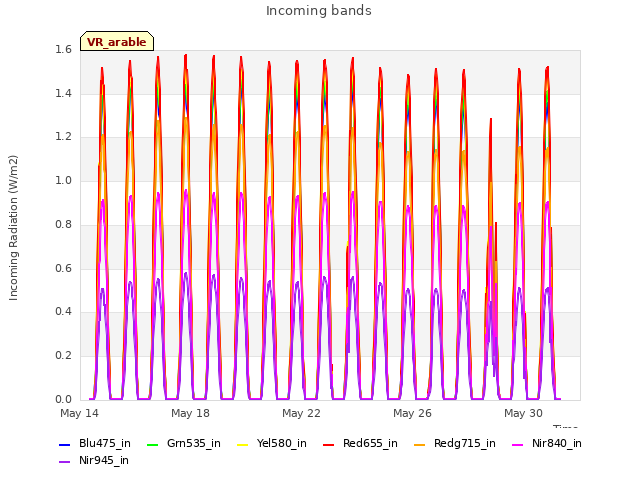This screenshot has width=640, height=480.
Task: Click the May 26 x-axis tick label
Action: click(412, 413)
